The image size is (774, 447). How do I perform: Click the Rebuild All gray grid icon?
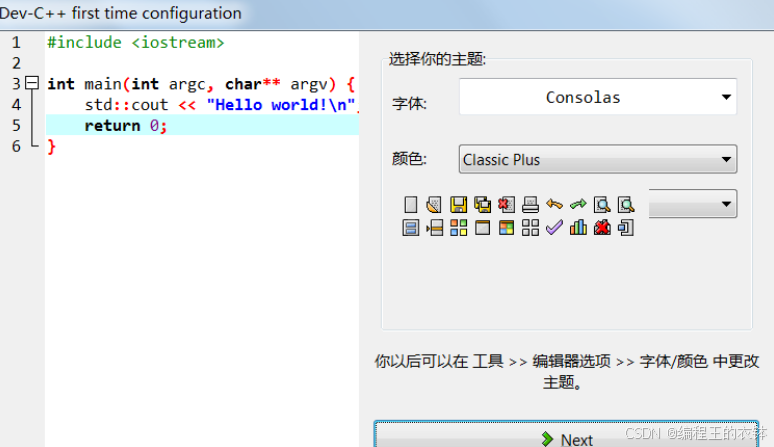530,228
